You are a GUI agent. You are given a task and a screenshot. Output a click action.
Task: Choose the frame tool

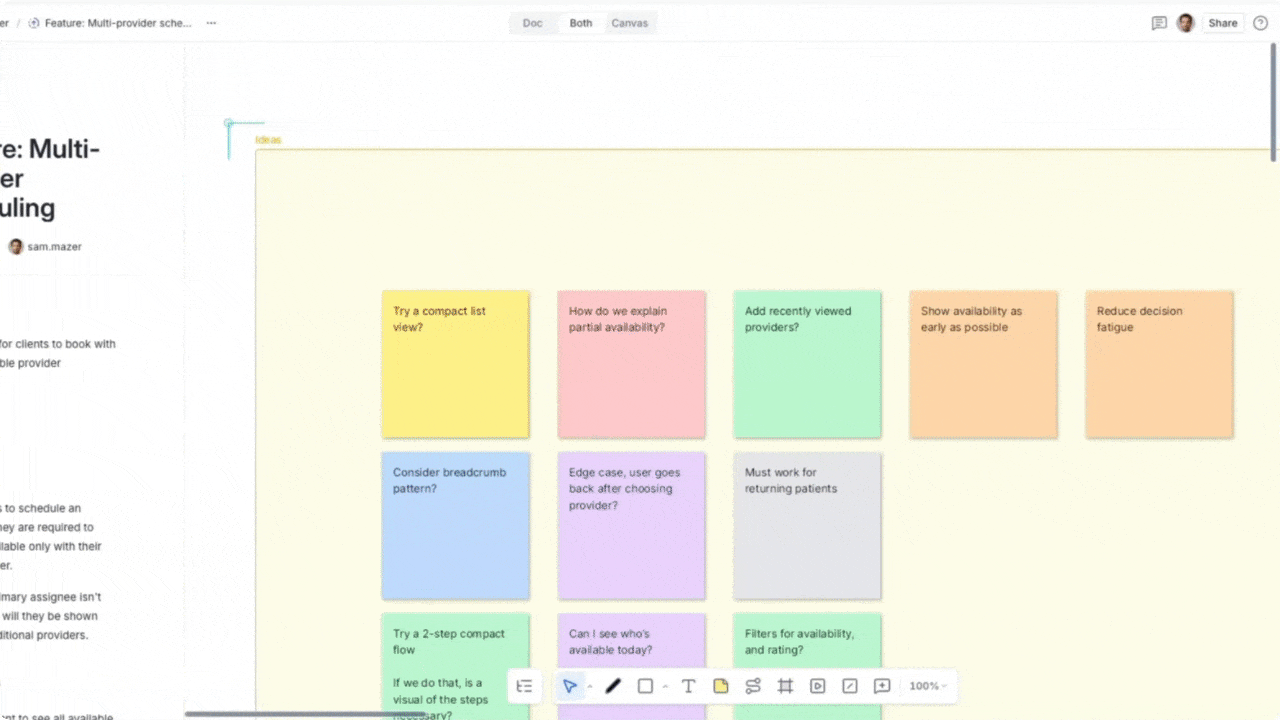click(x=785, y=686)
